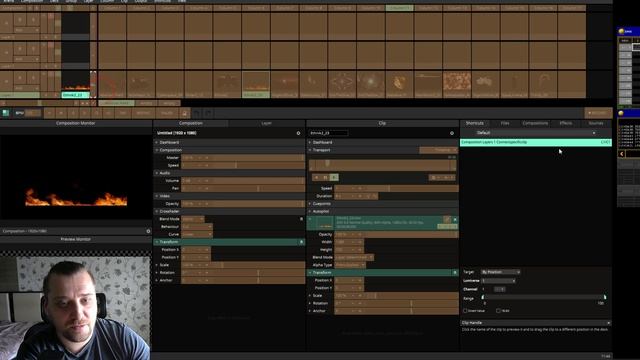Collapse the composition Crossfader section
This screenshot has height=360, width=640.
(157, 211)
